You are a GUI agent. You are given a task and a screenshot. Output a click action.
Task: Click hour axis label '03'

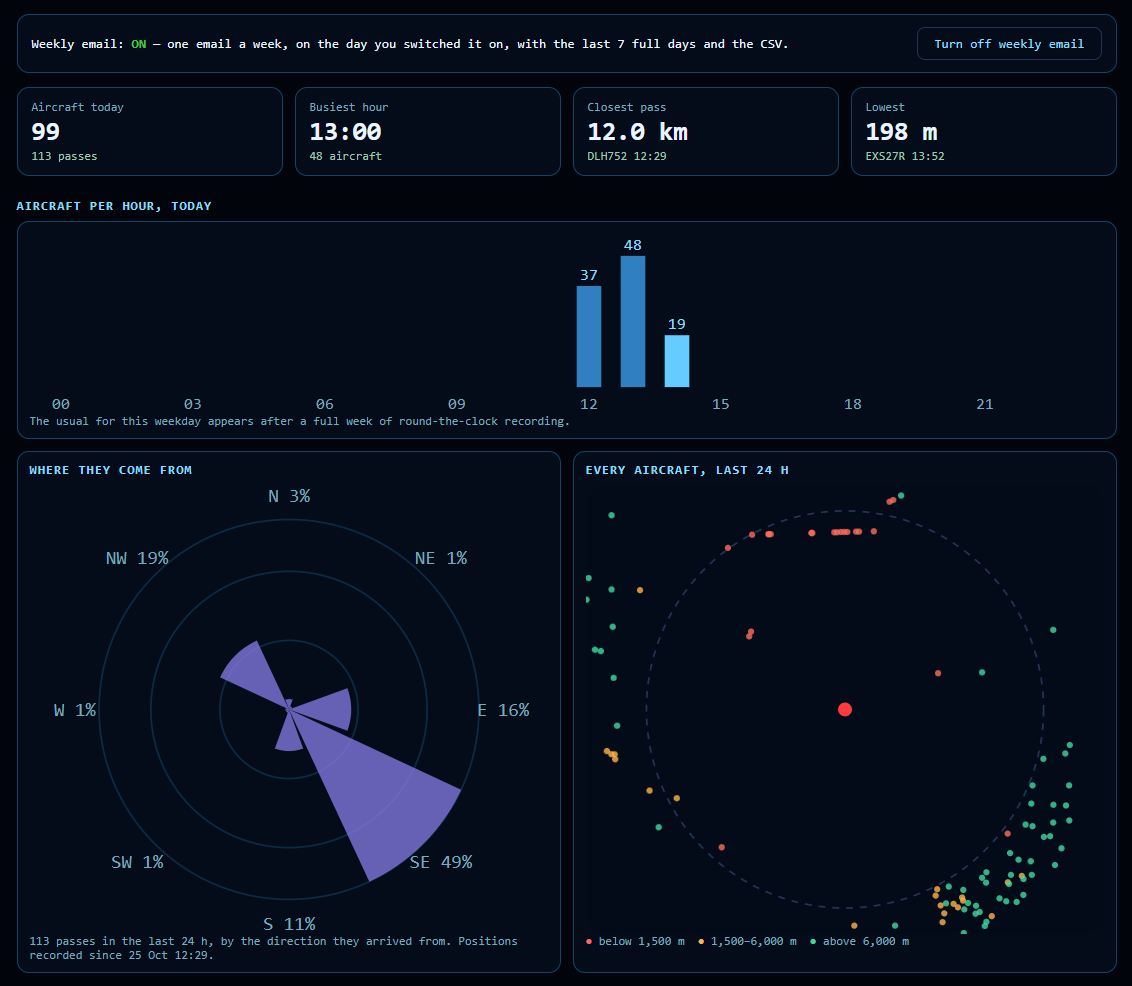click(193, 404)
